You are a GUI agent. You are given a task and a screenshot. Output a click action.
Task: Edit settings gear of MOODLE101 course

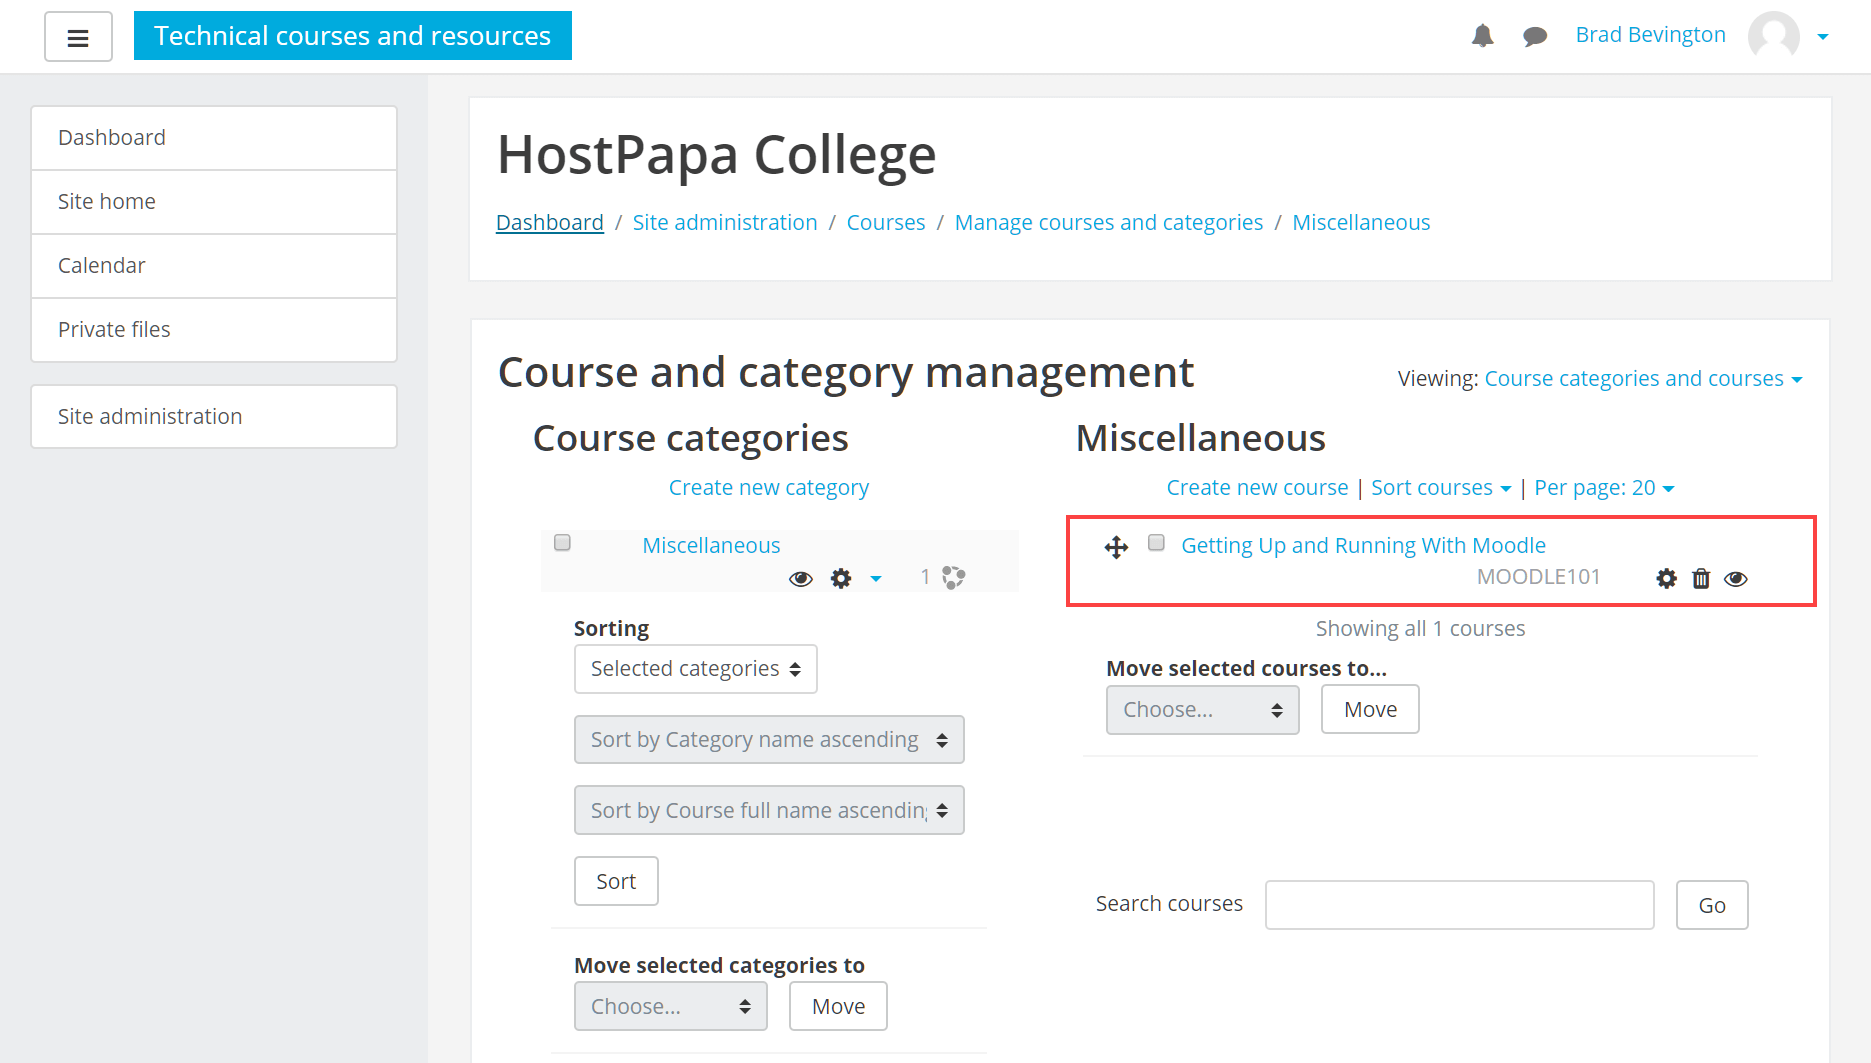click(1666, 578)
